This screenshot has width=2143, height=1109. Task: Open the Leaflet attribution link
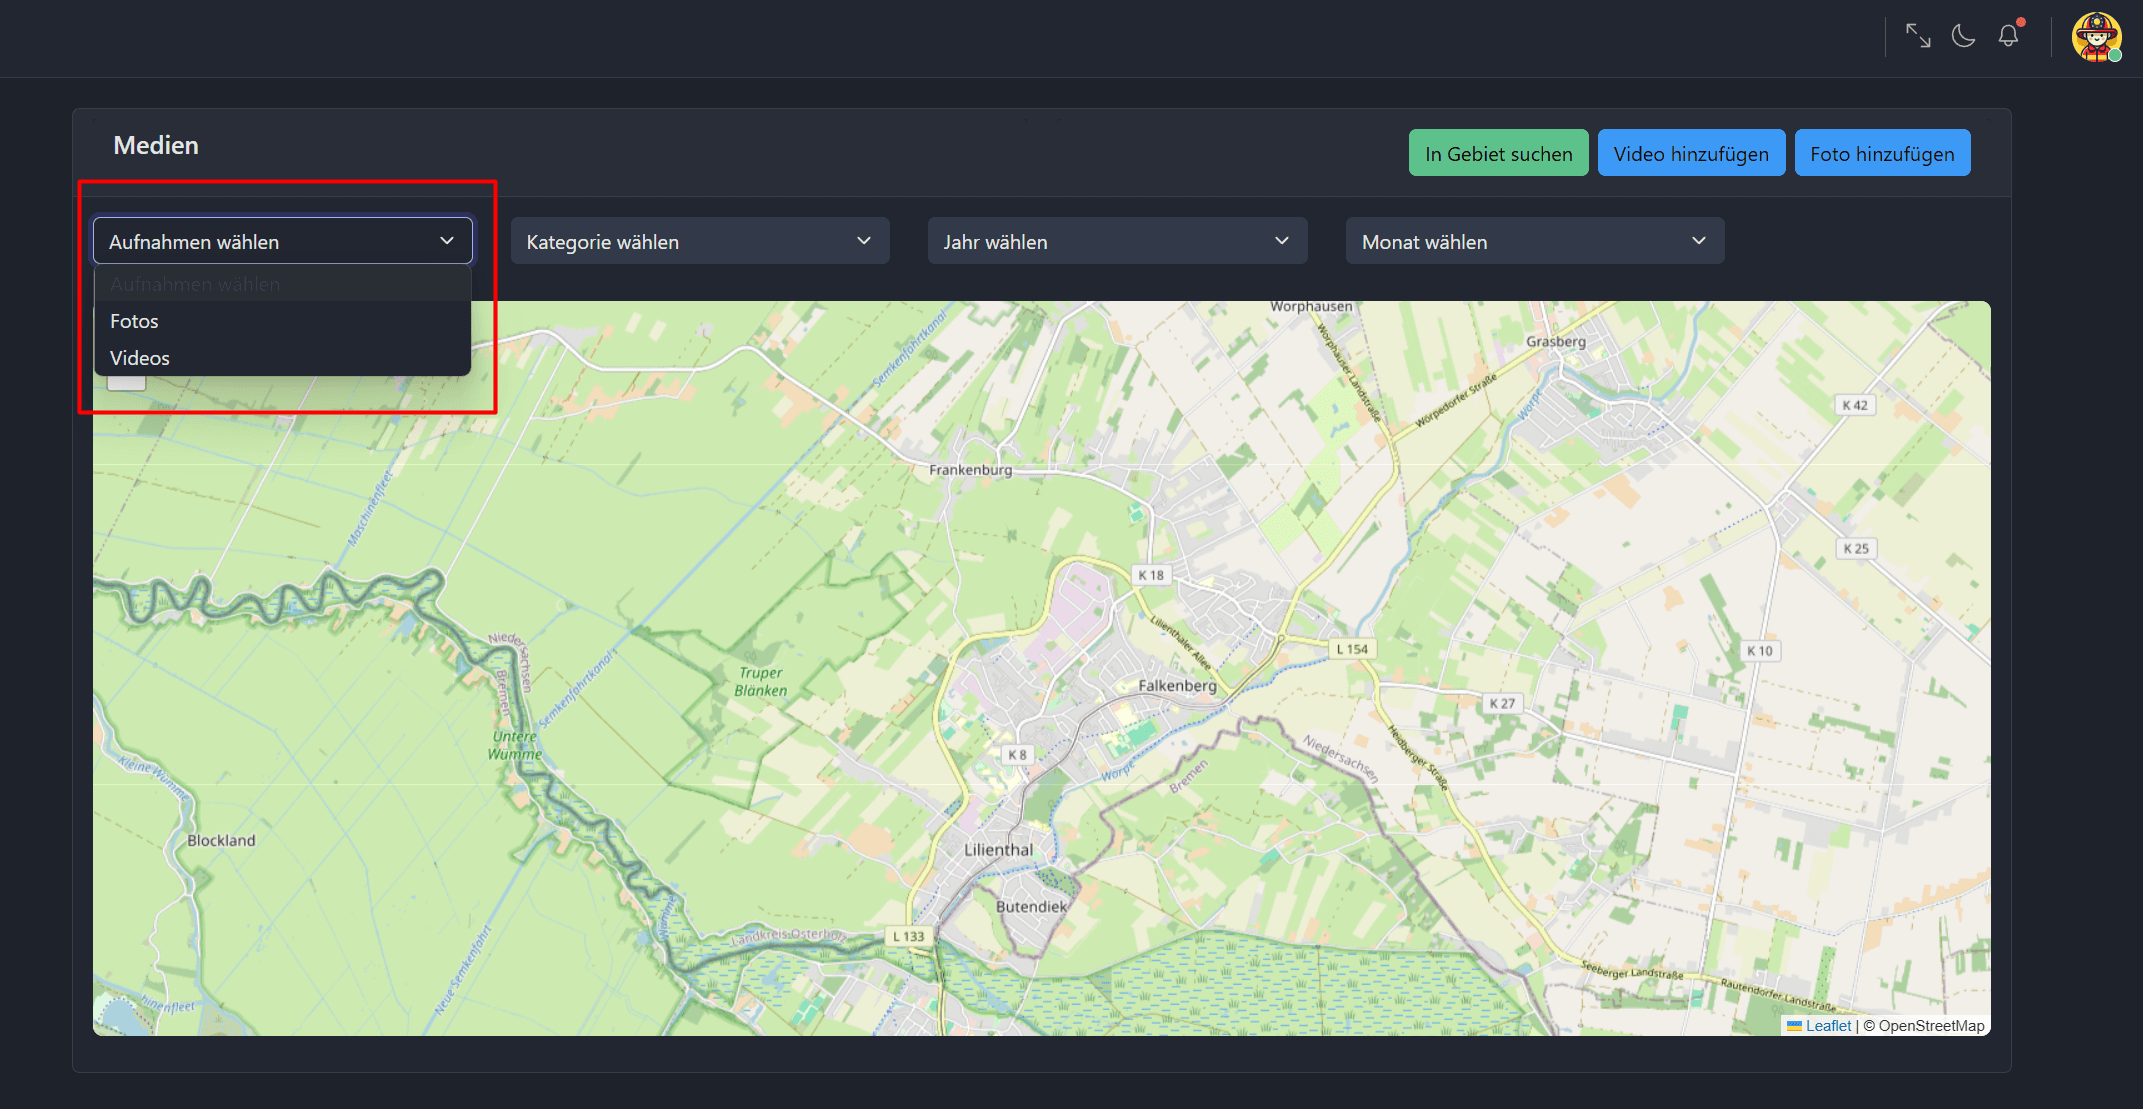1828,1026
